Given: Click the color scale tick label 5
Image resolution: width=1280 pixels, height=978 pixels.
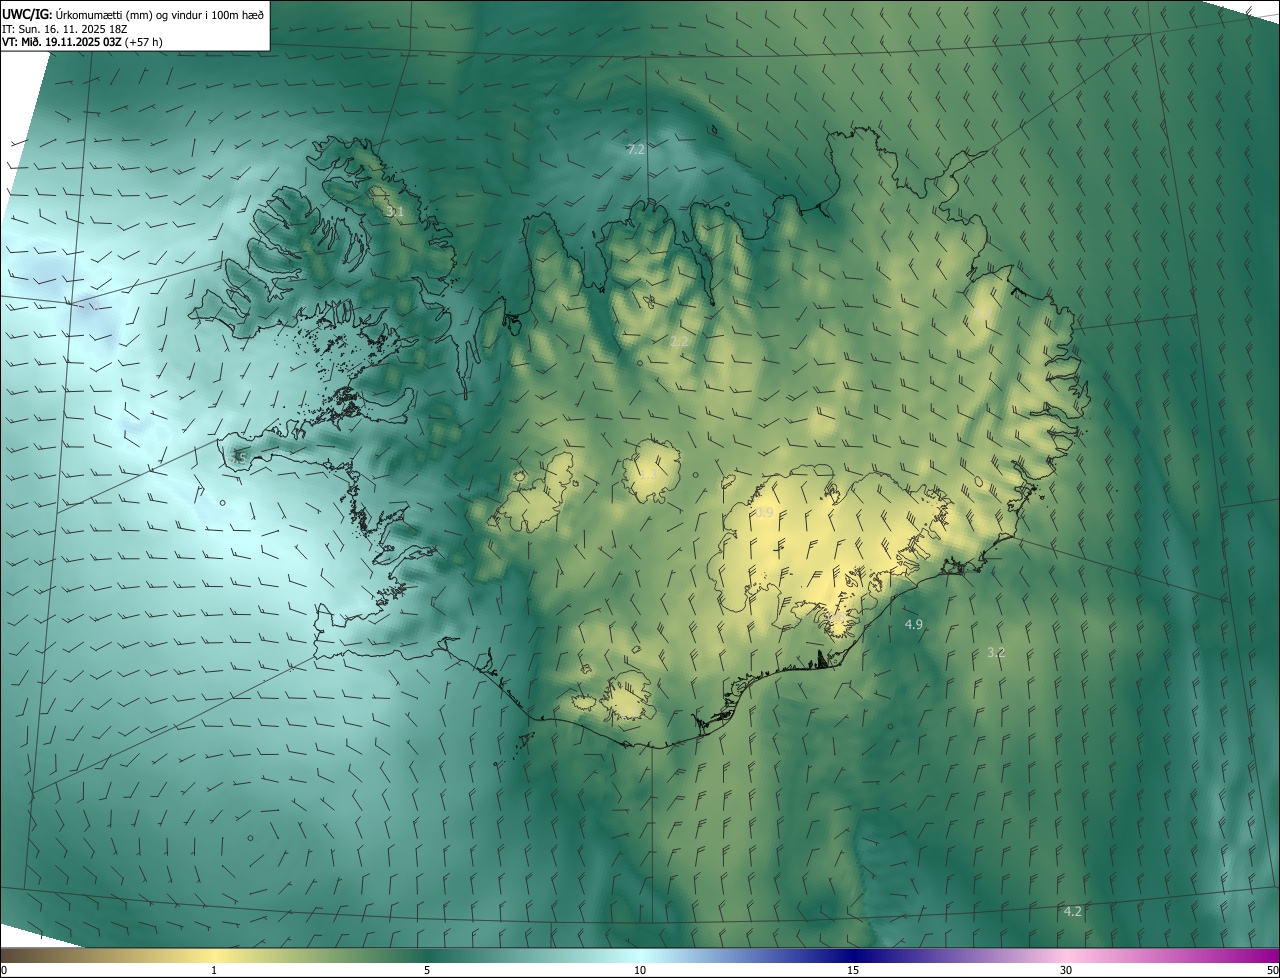Looking at the screenshot, I should pyautogui.click(x=427, y=970).
